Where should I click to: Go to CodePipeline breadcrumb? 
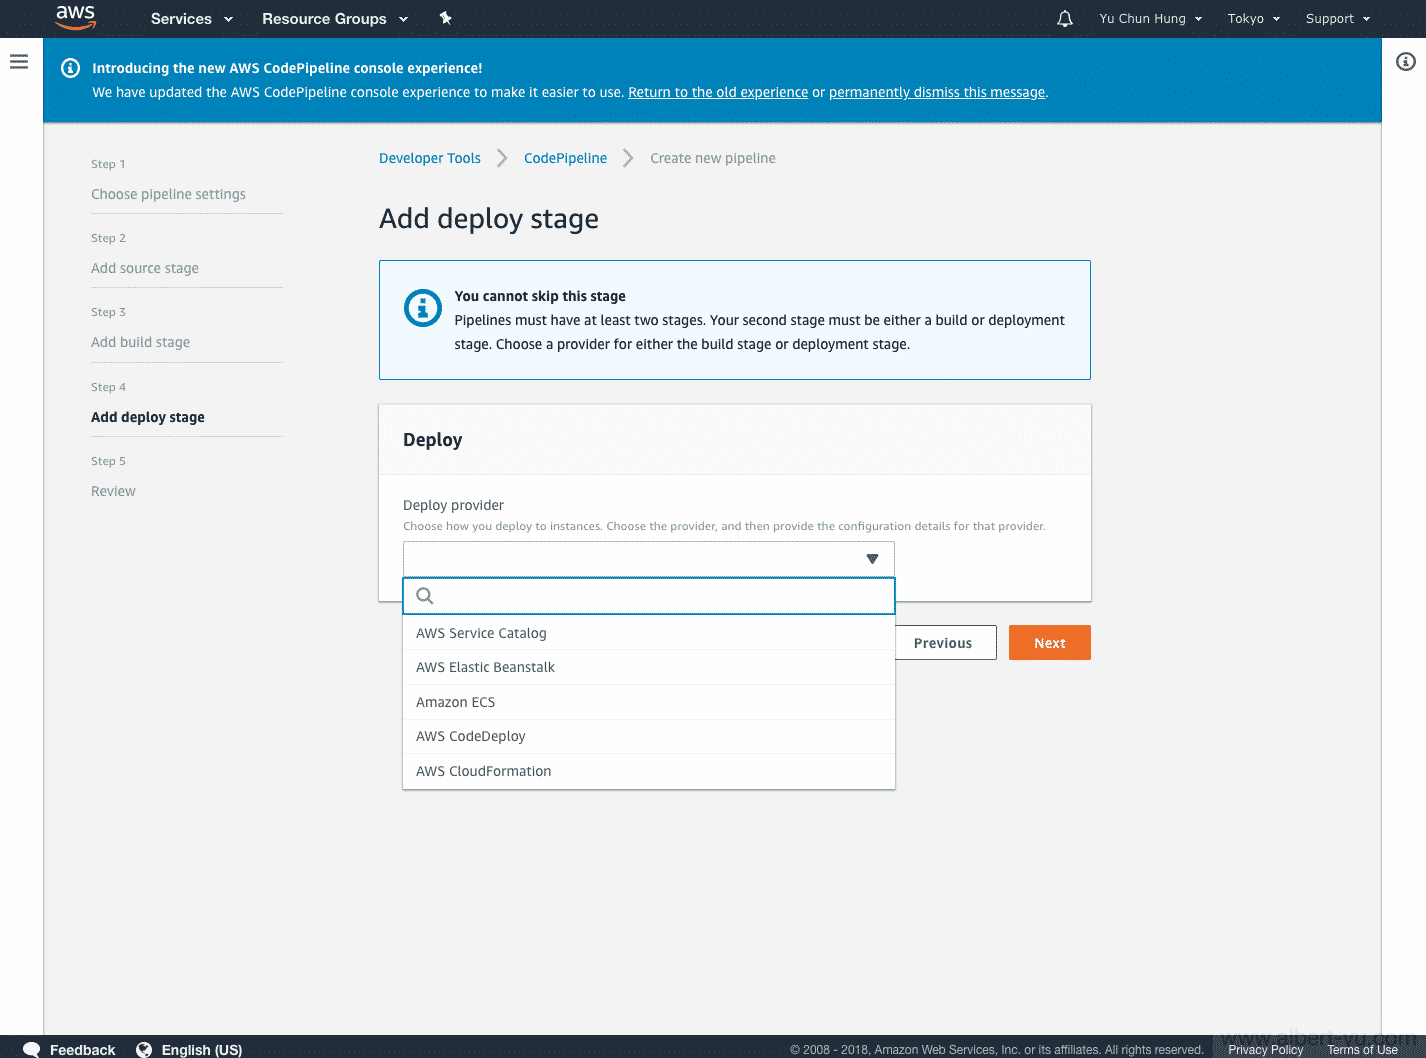566,158
